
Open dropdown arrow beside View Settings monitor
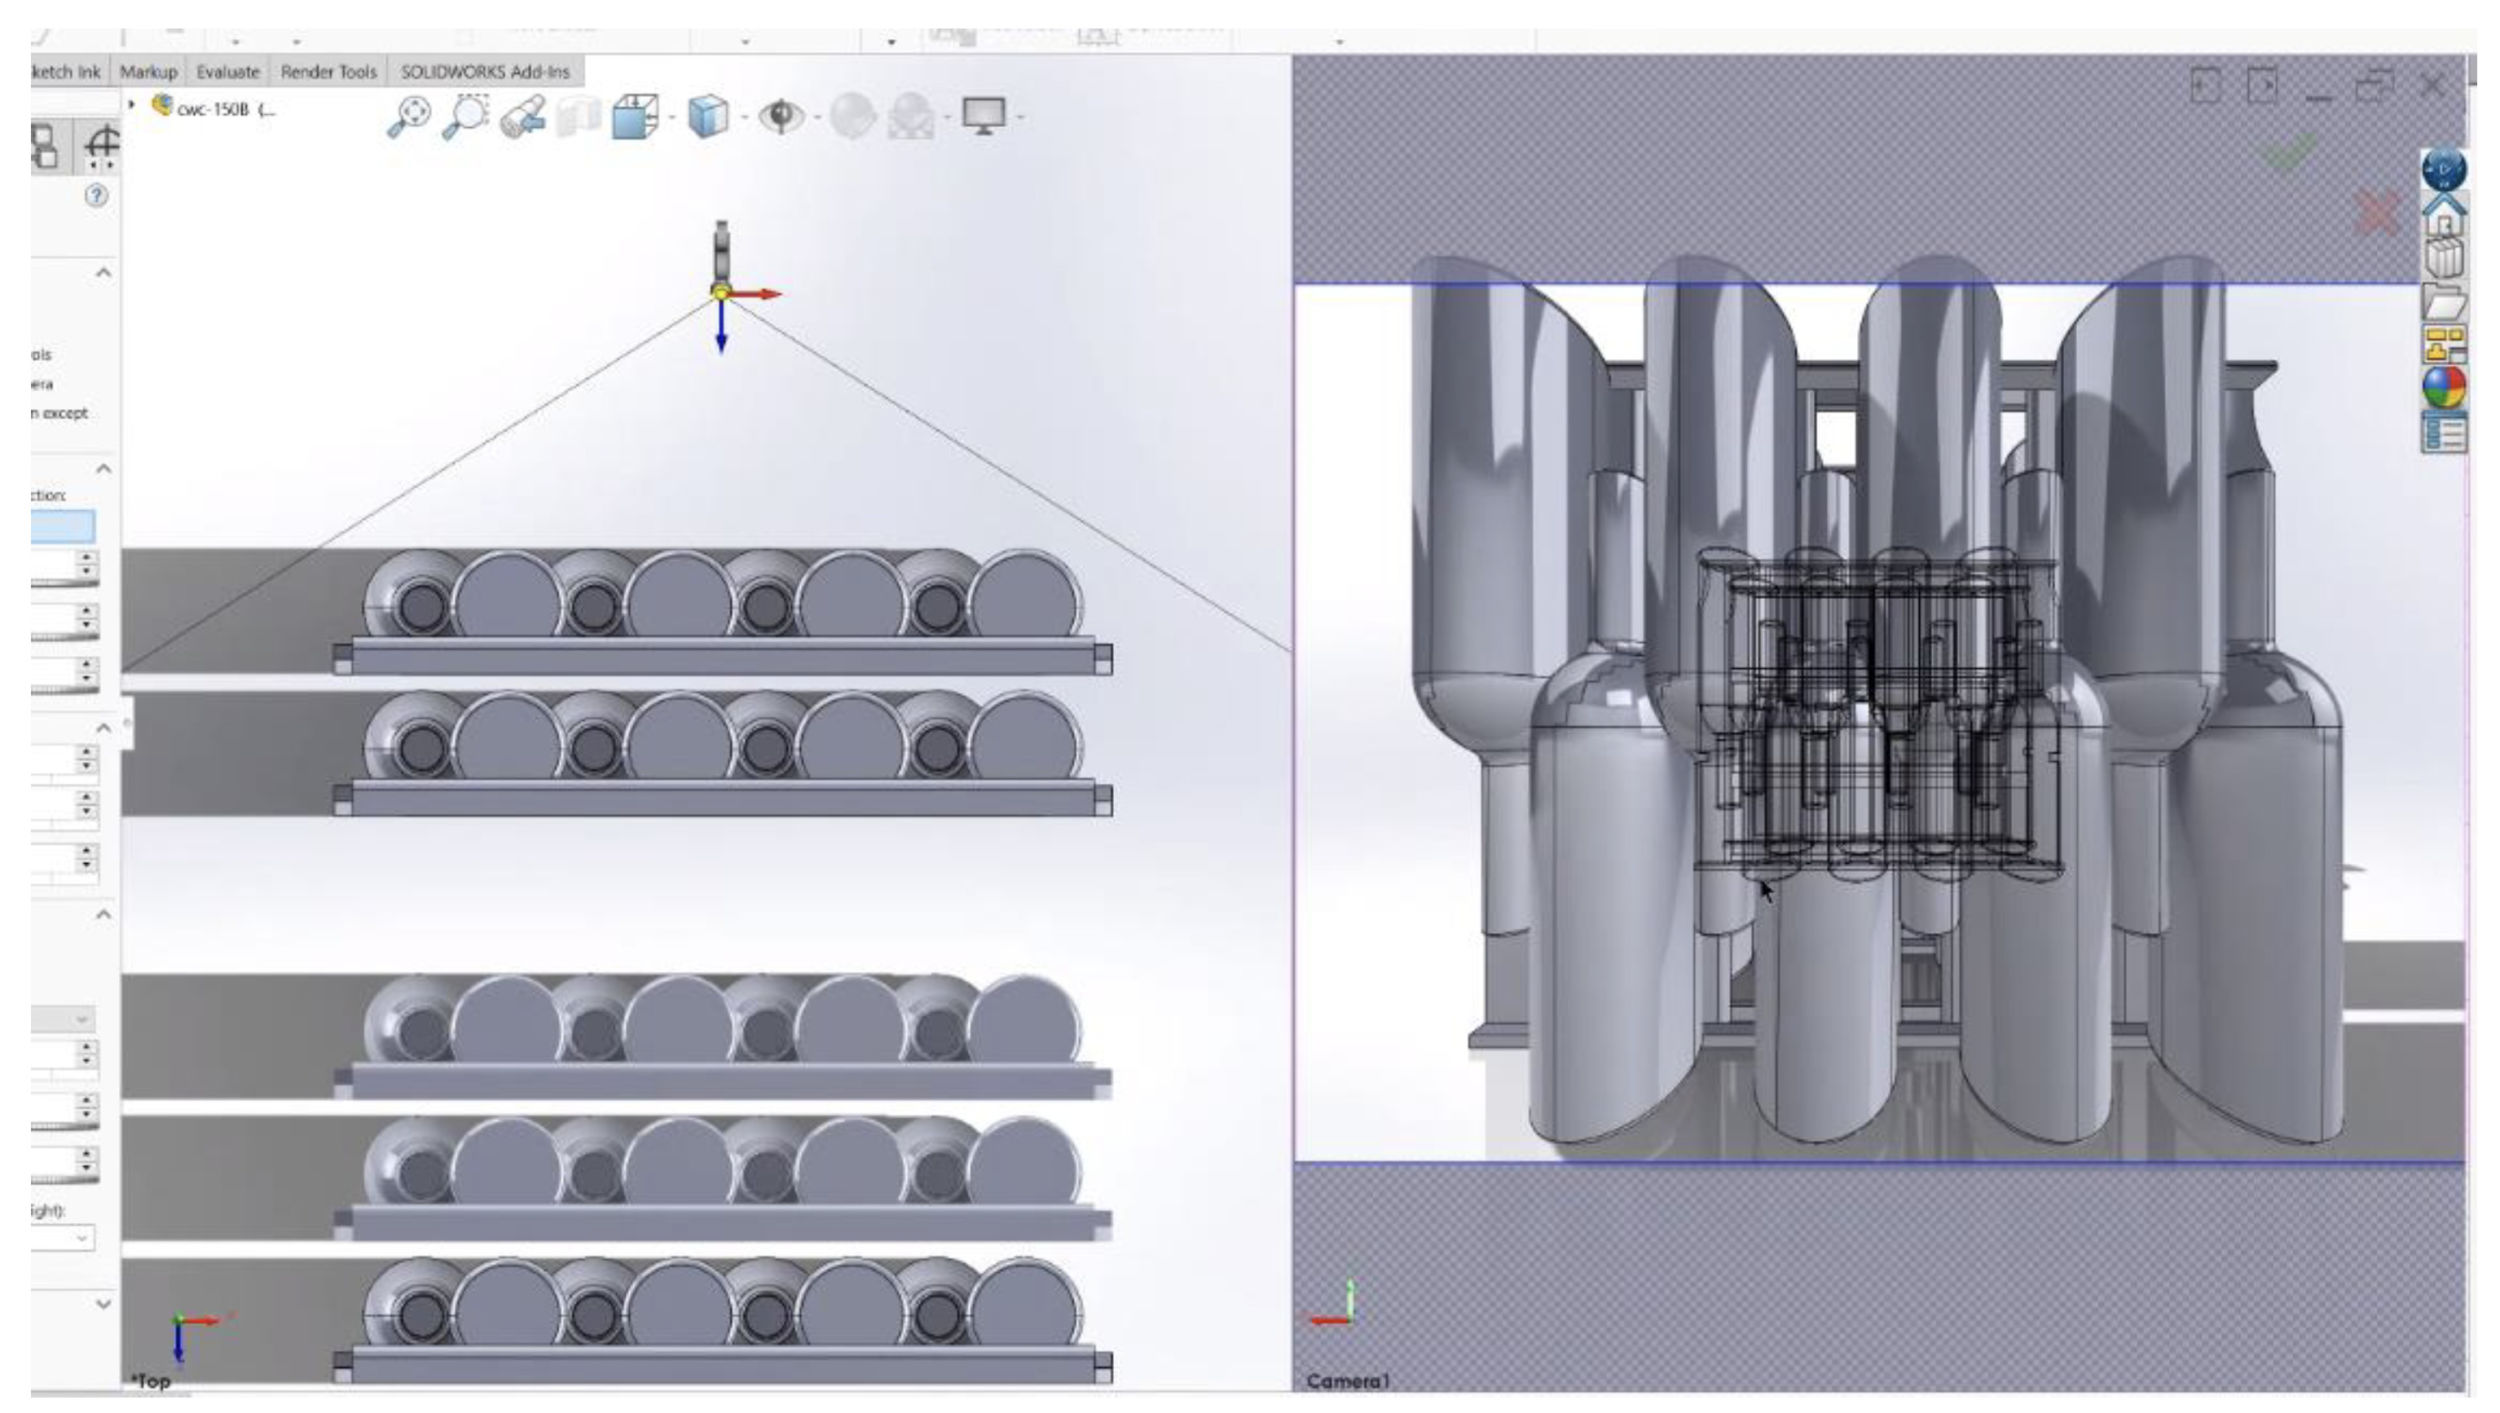tap(1020, 118)
